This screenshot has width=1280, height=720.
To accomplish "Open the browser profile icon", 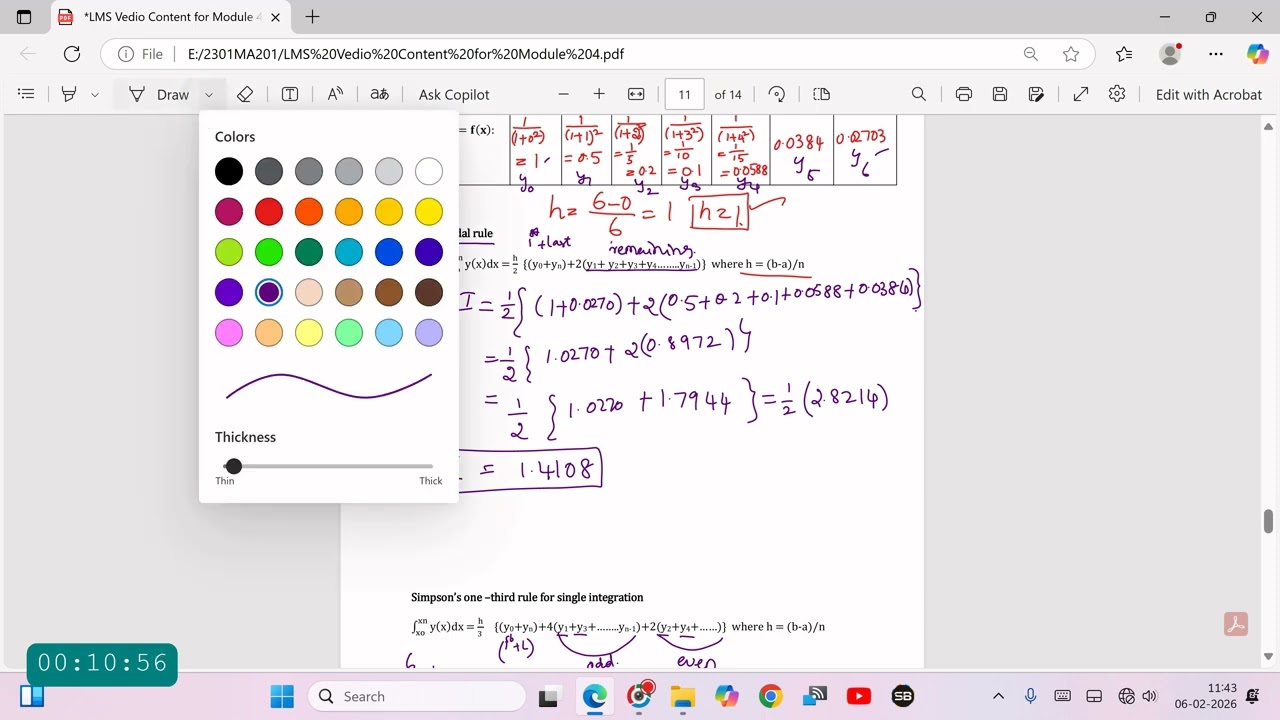I will pyautogui.click(x=1170, y=54).
